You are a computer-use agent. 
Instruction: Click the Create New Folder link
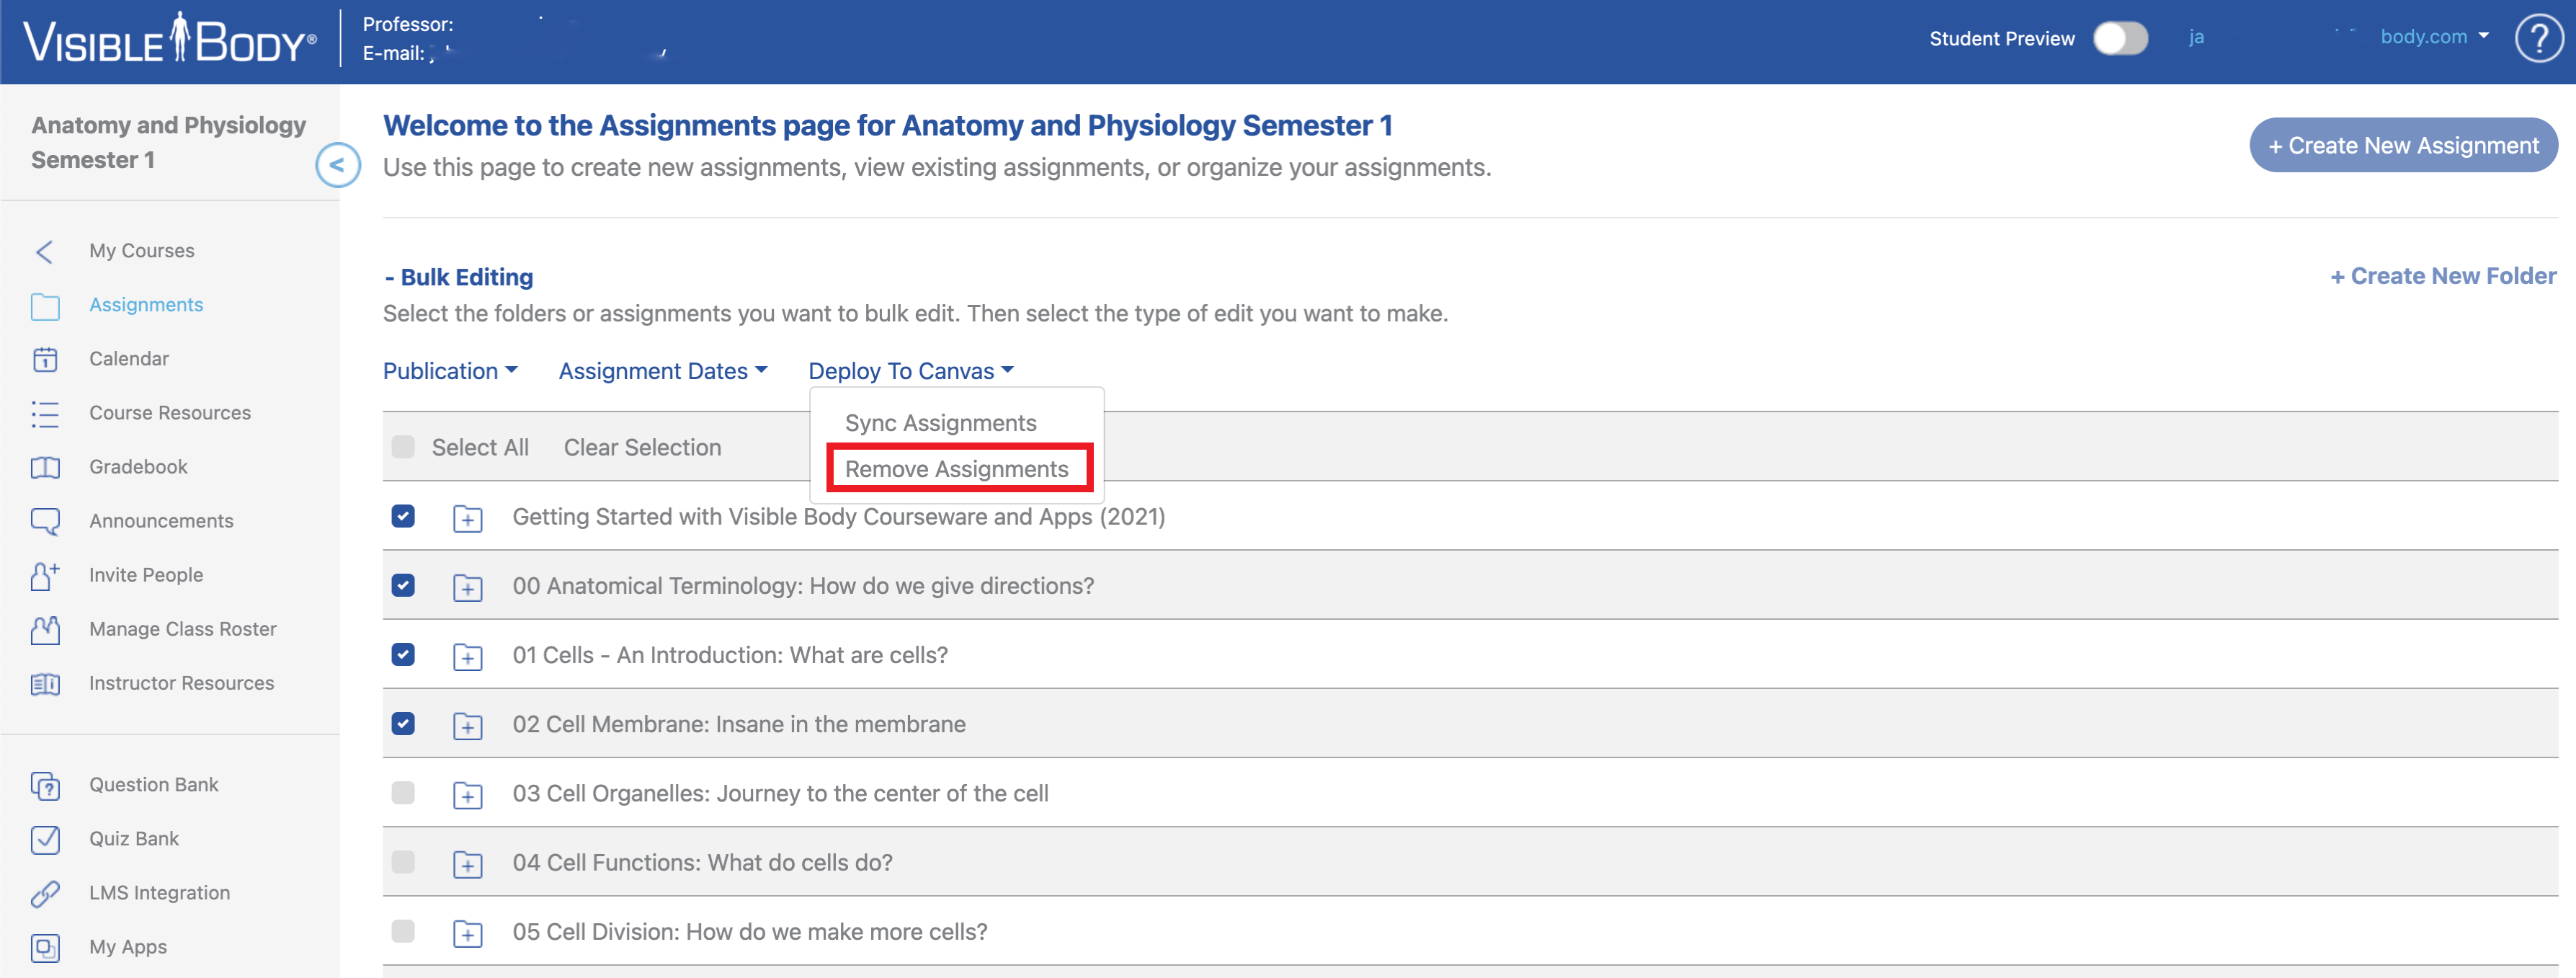point(2443,276)
